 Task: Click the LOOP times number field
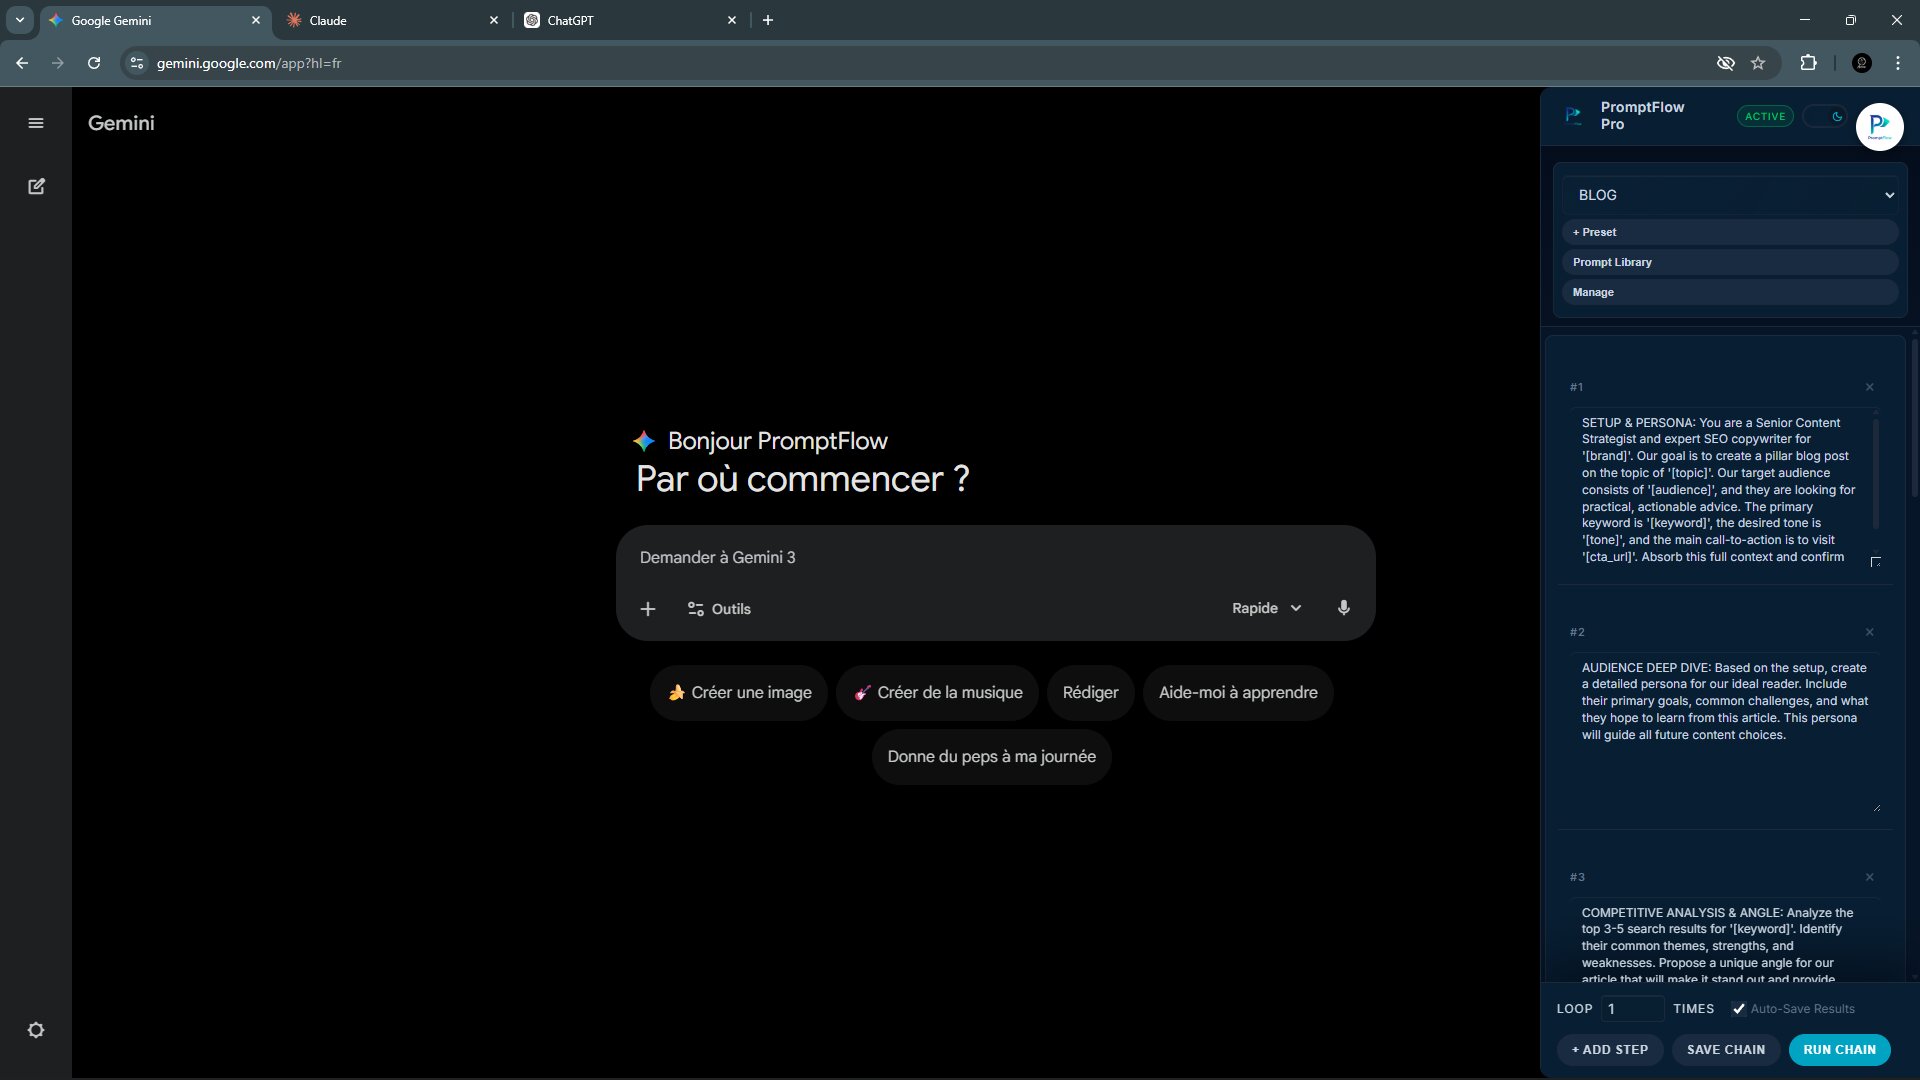pos(1632,1009)
